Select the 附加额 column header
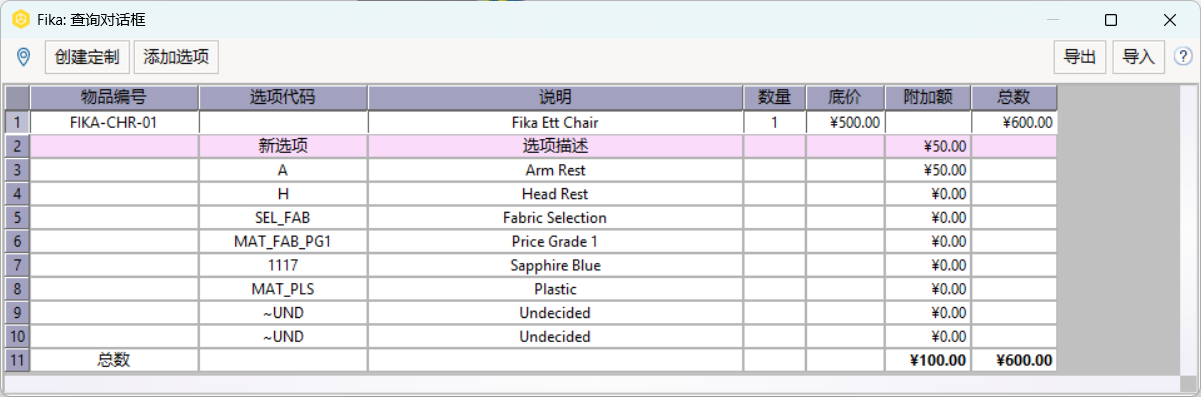Screen dimensions: 1201x397 click(x=927, y=97)
